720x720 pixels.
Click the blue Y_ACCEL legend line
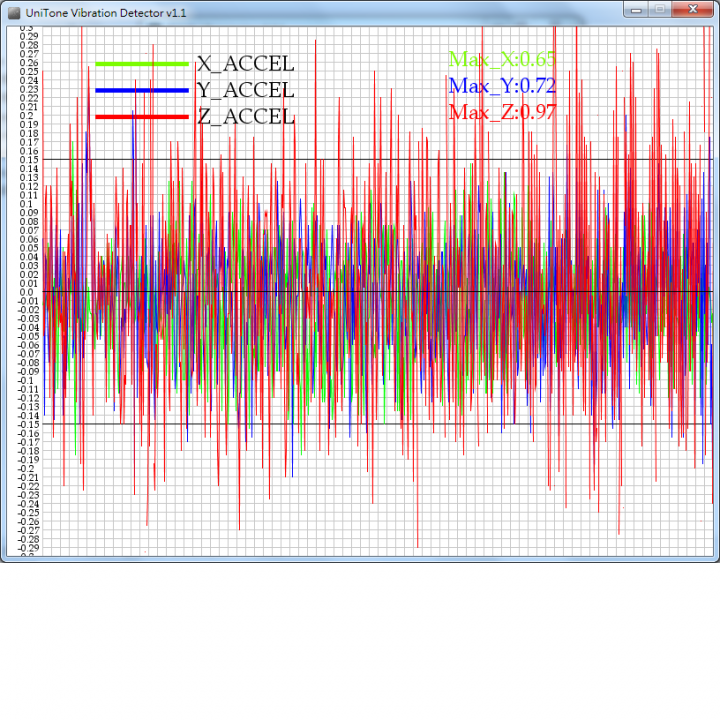pos(142,90)
